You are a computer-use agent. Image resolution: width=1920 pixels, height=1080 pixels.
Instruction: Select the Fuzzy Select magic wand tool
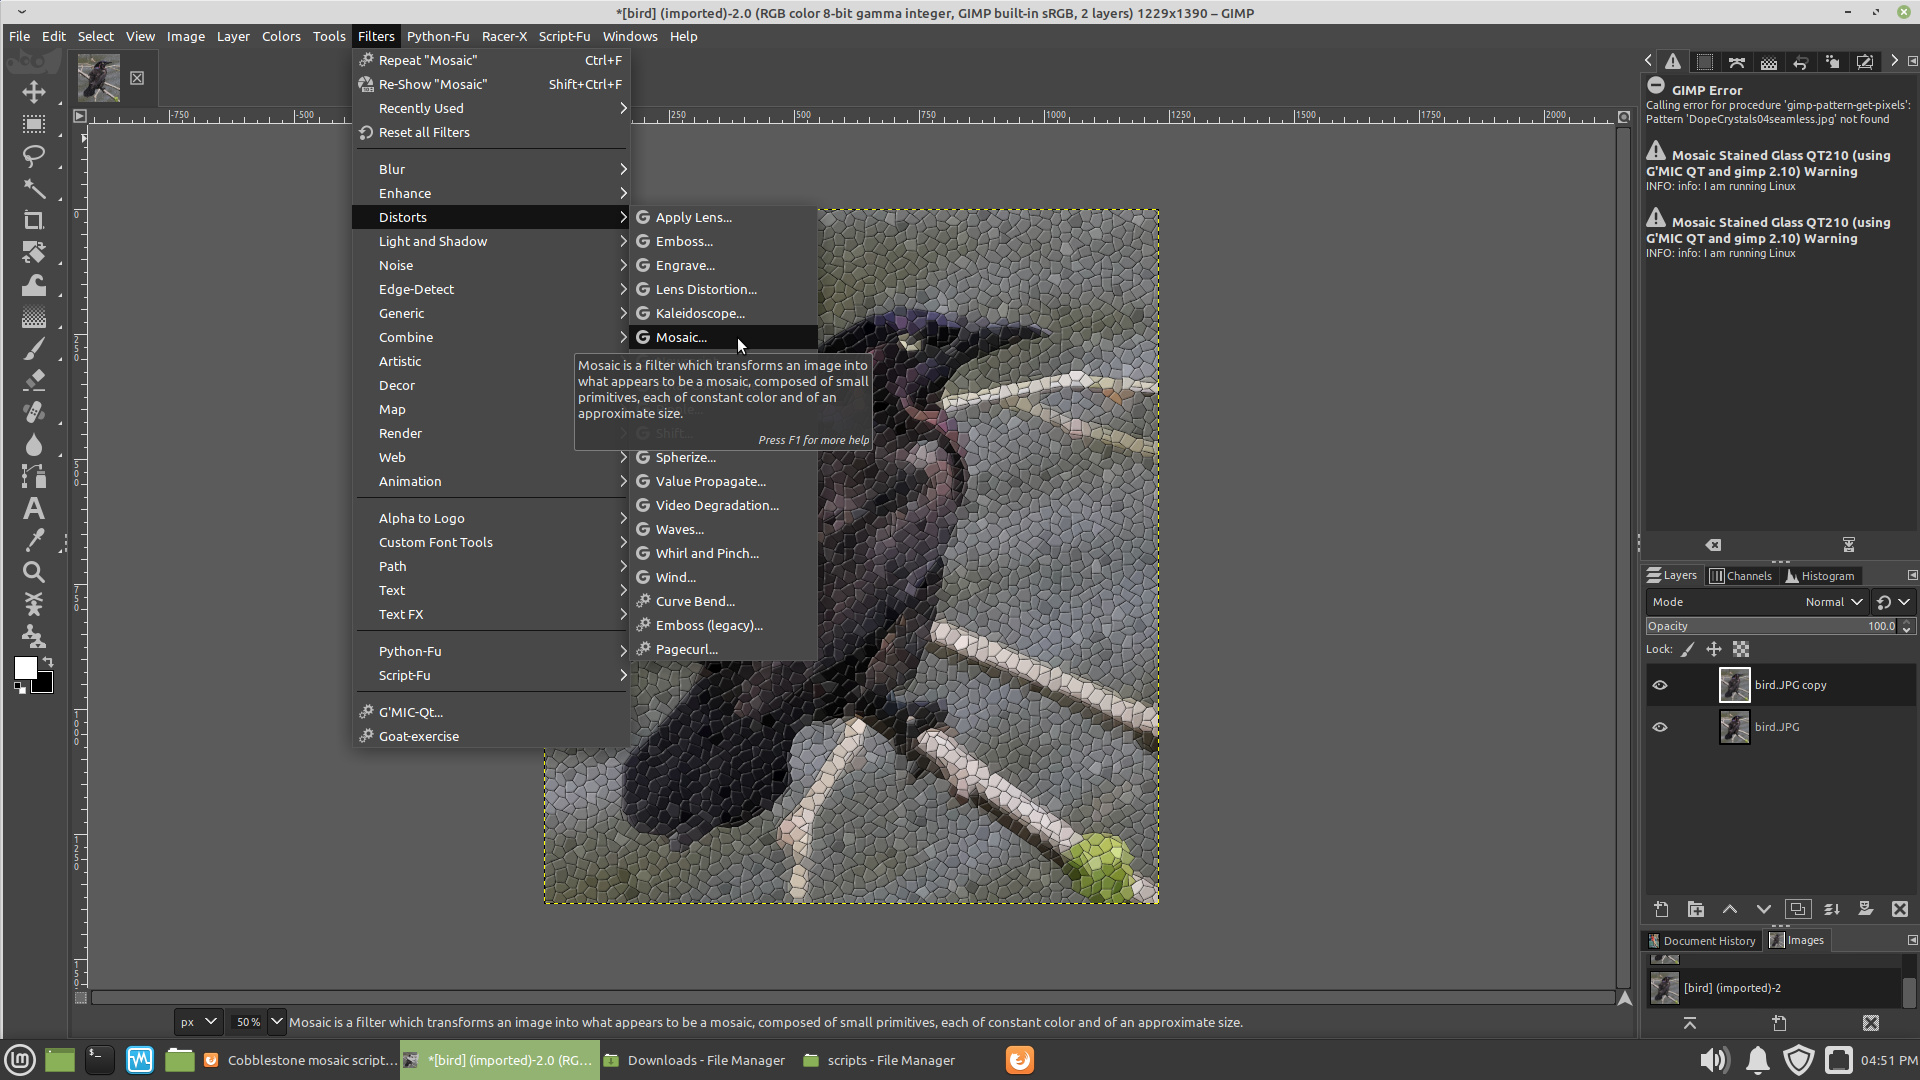34,188
